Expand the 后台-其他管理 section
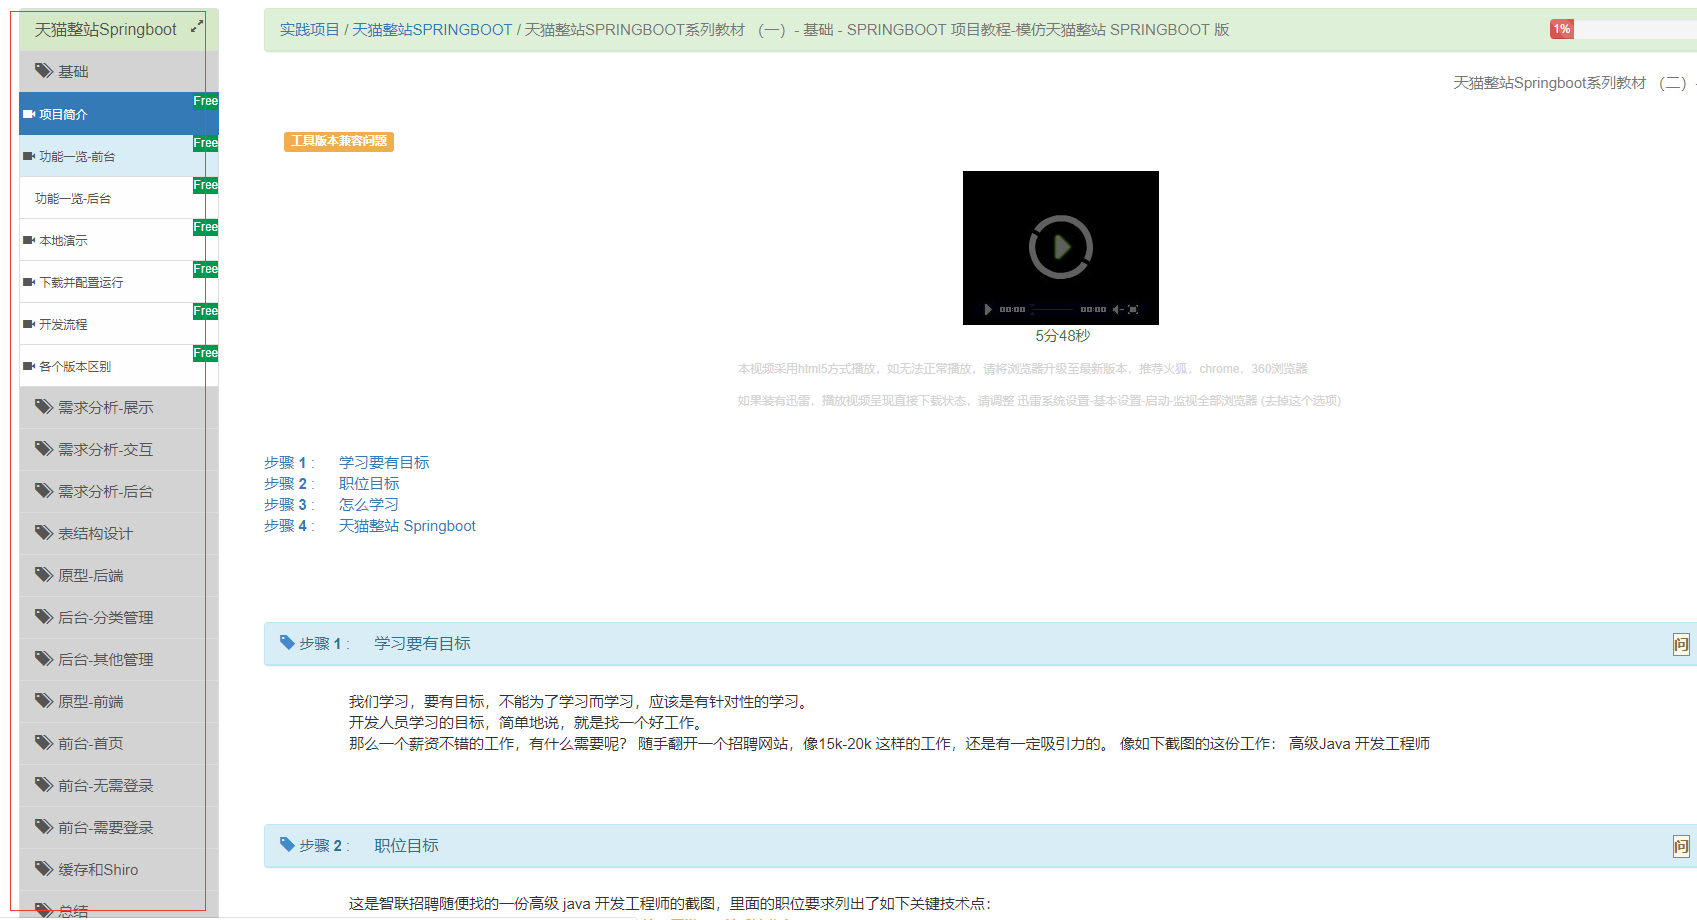Screen dimensions: 1697x920 [119, 659]
